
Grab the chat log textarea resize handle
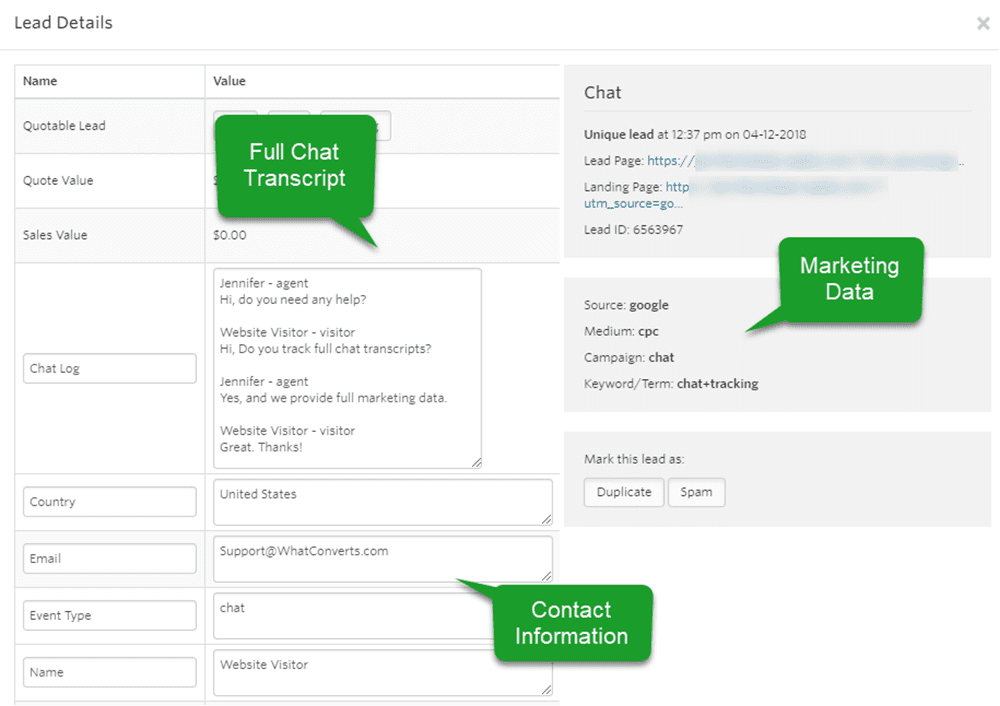point(476,462)
